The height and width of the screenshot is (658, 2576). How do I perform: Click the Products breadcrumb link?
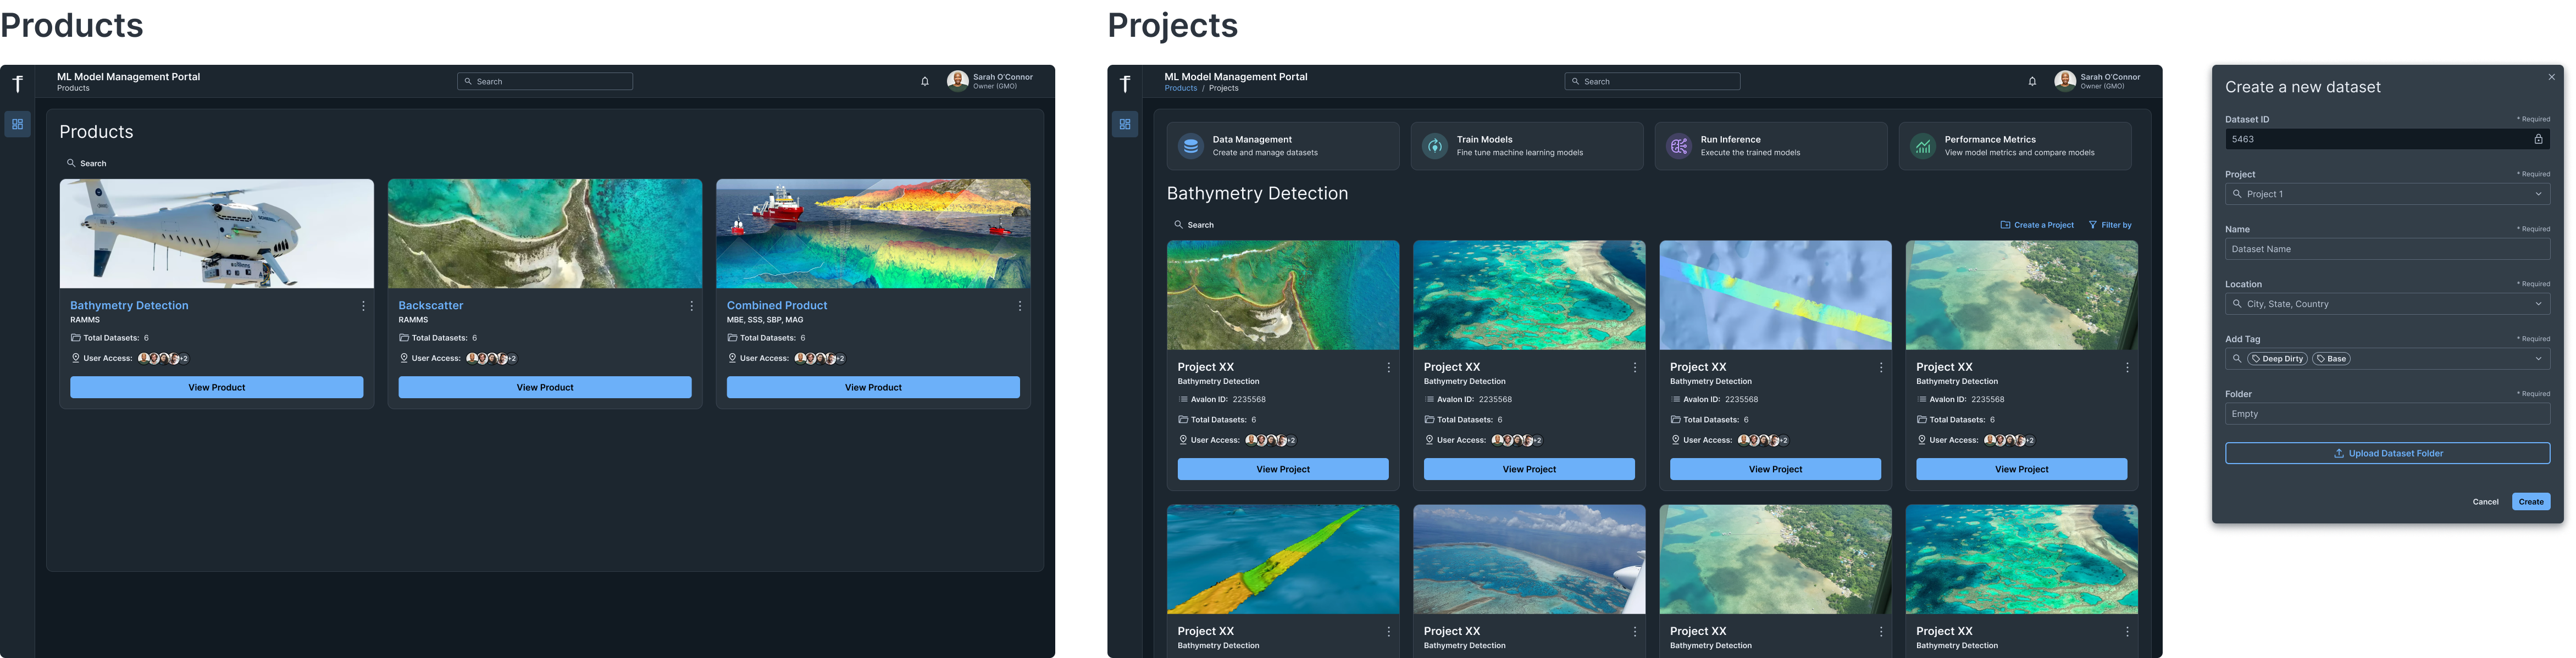(1180, 88)
